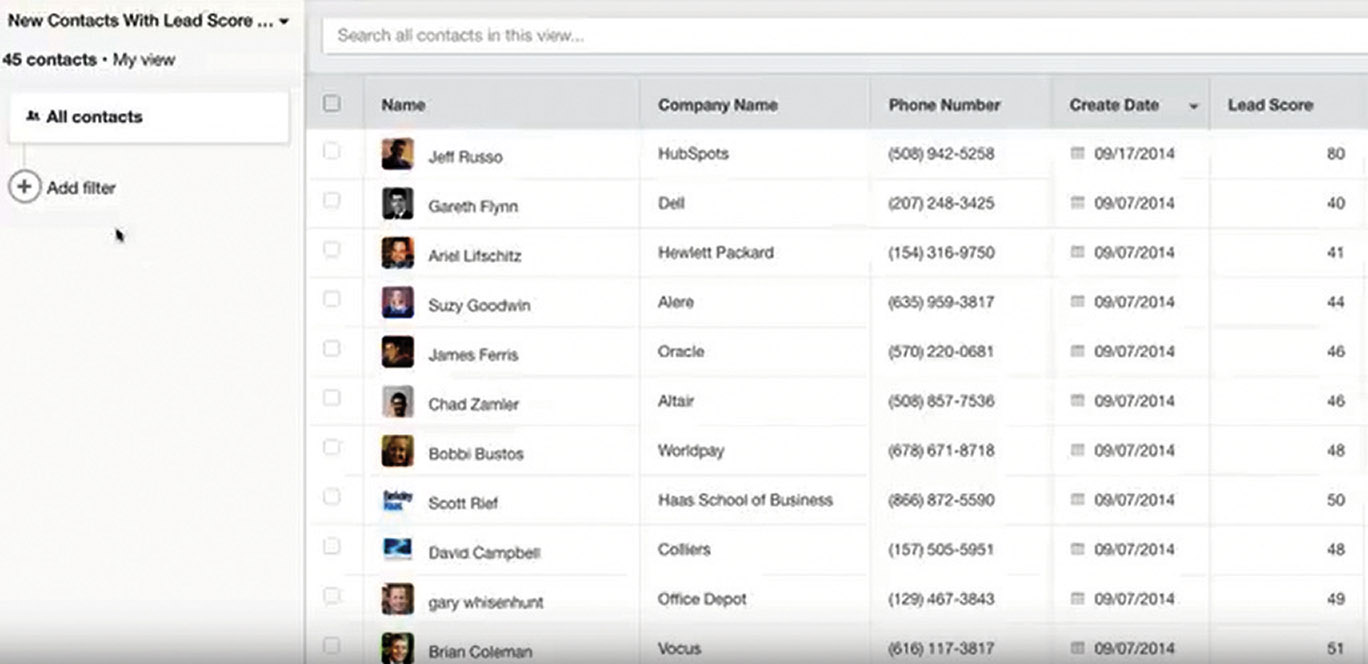Open Jeff Russo's contact avatar
This screenshot has height=664, width=1368.
pyautogui.click(x=397, y=154)
